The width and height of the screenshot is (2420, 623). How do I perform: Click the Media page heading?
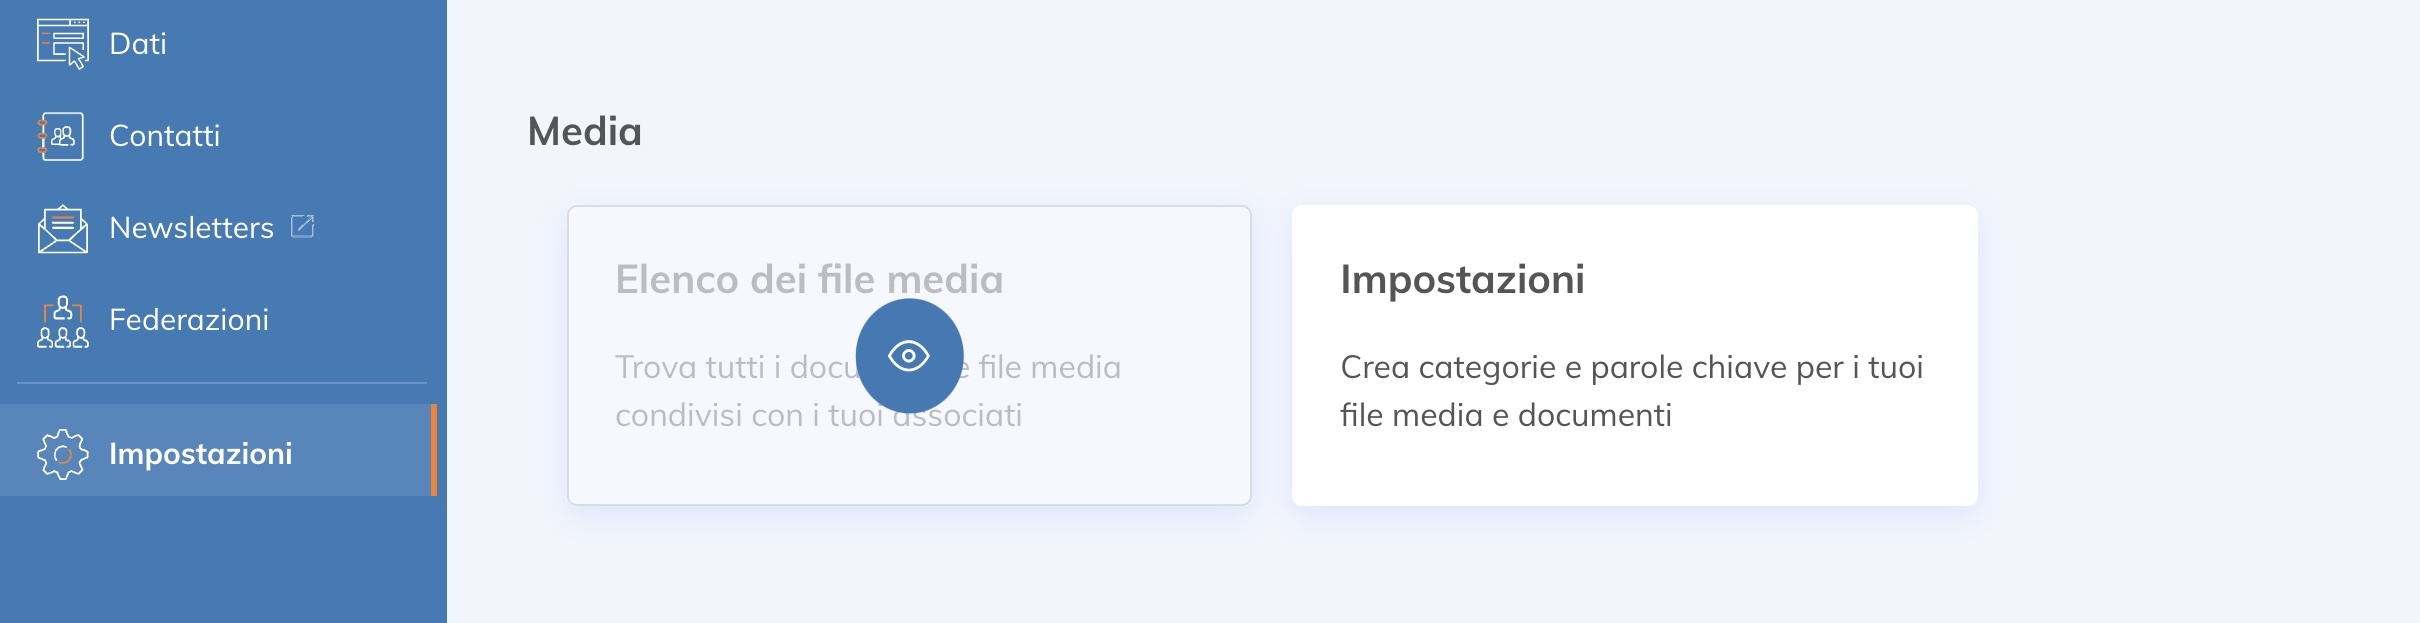[x=585, y=129]
